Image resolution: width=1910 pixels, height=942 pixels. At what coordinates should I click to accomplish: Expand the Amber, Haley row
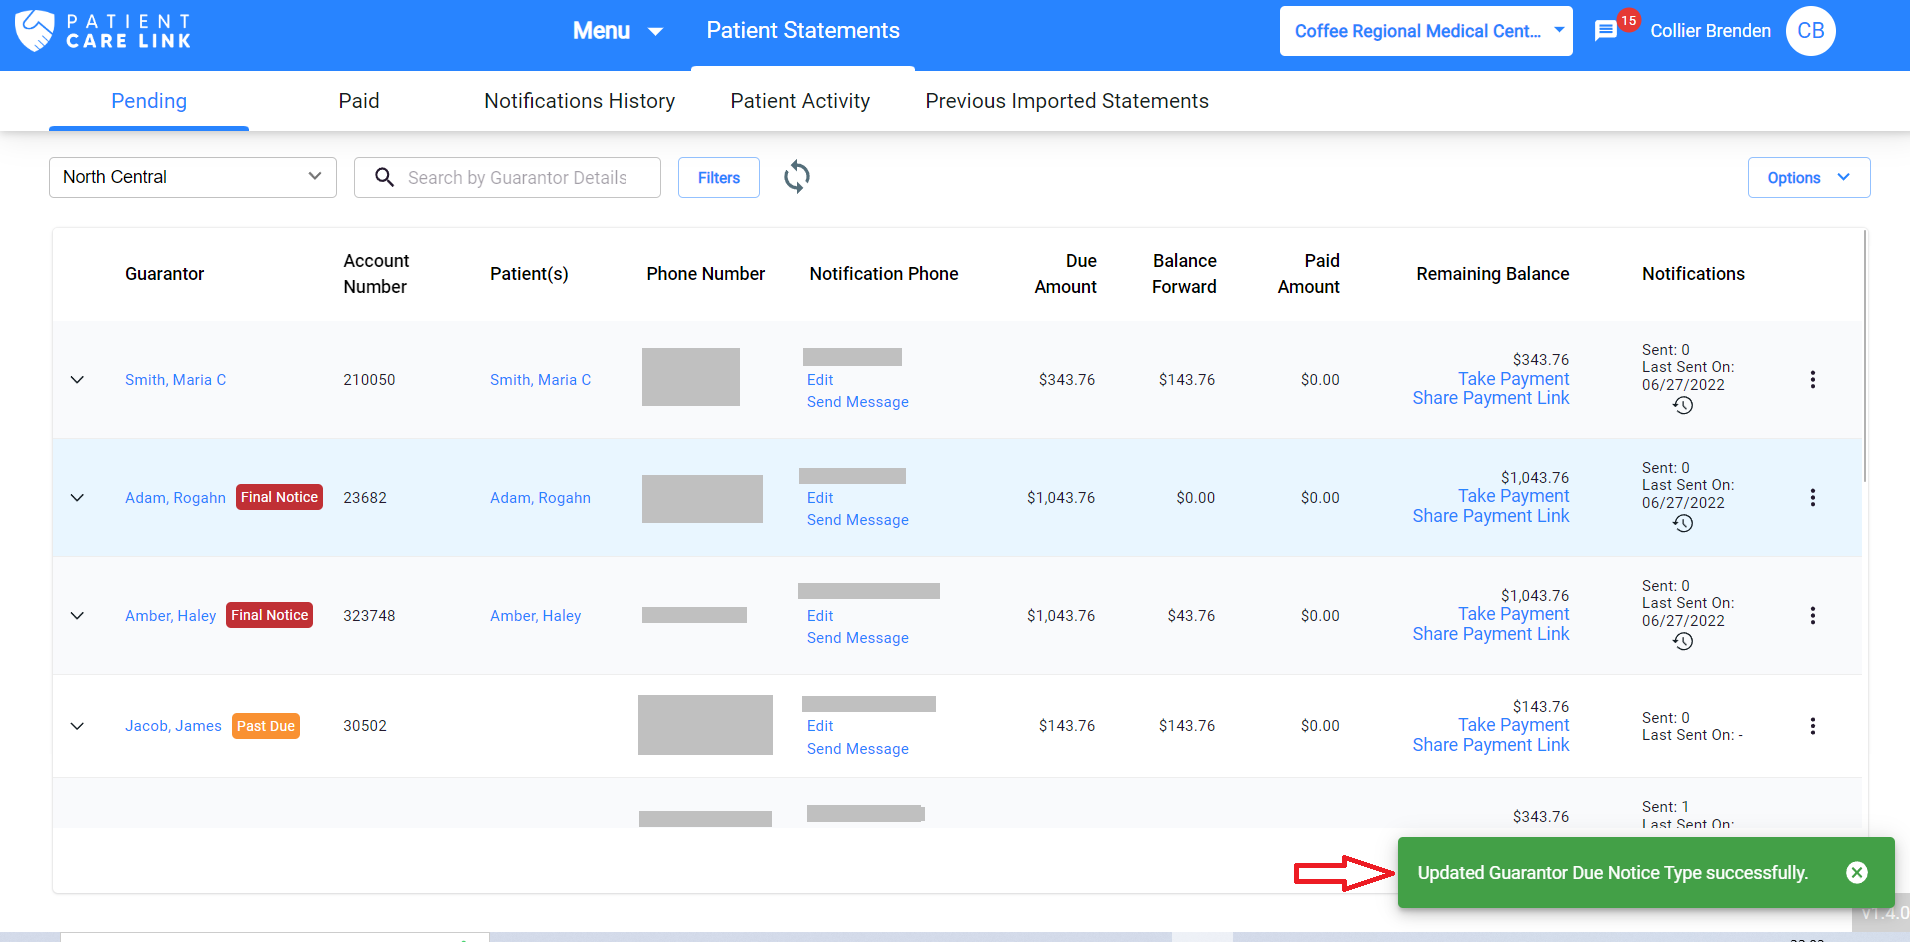[x=77, y=616]
